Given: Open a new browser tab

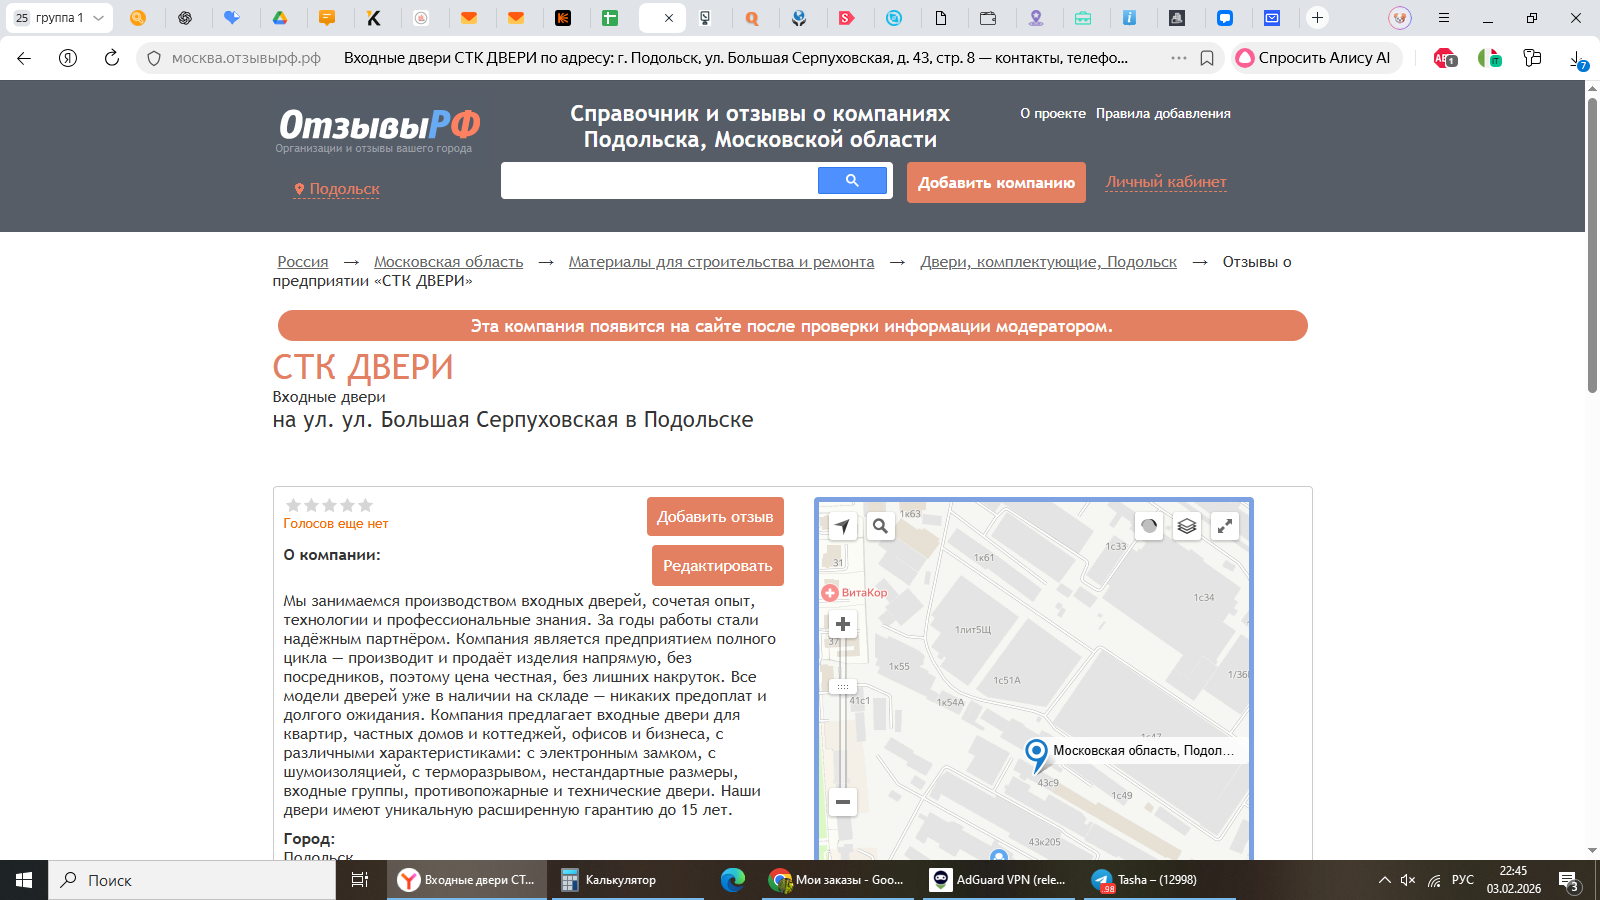Looking at the screenshot, I should pos(1318,18).
